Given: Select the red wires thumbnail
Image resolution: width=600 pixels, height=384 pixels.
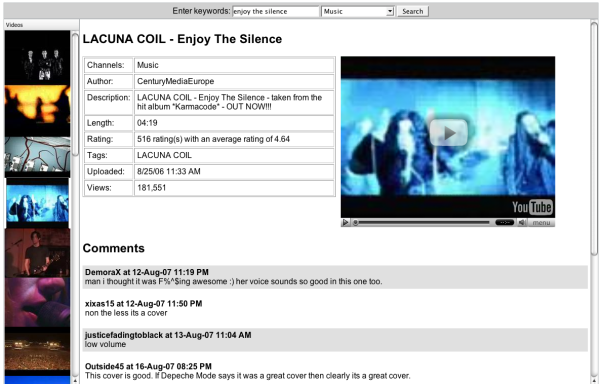Looking at the screenshot, I should [38, 154].
